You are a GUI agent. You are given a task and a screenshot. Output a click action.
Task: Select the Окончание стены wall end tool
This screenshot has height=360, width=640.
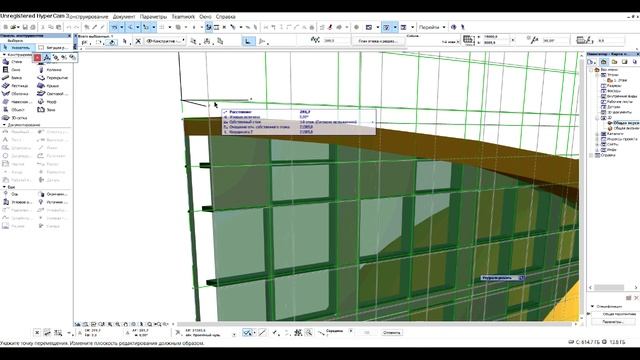(x=53, y=194)
